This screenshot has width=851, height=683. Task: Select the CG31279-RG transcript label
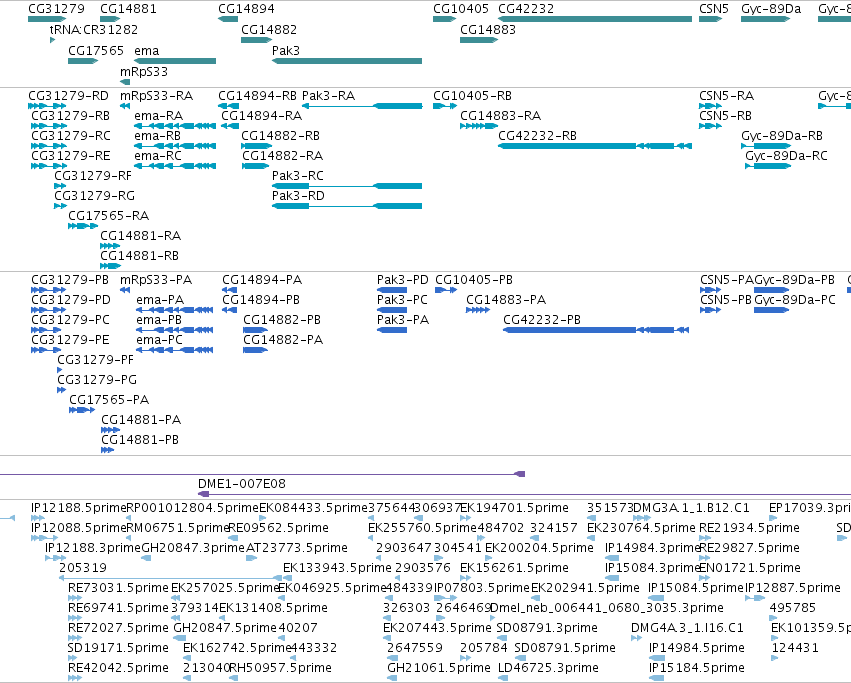click(x=94, y=195)
